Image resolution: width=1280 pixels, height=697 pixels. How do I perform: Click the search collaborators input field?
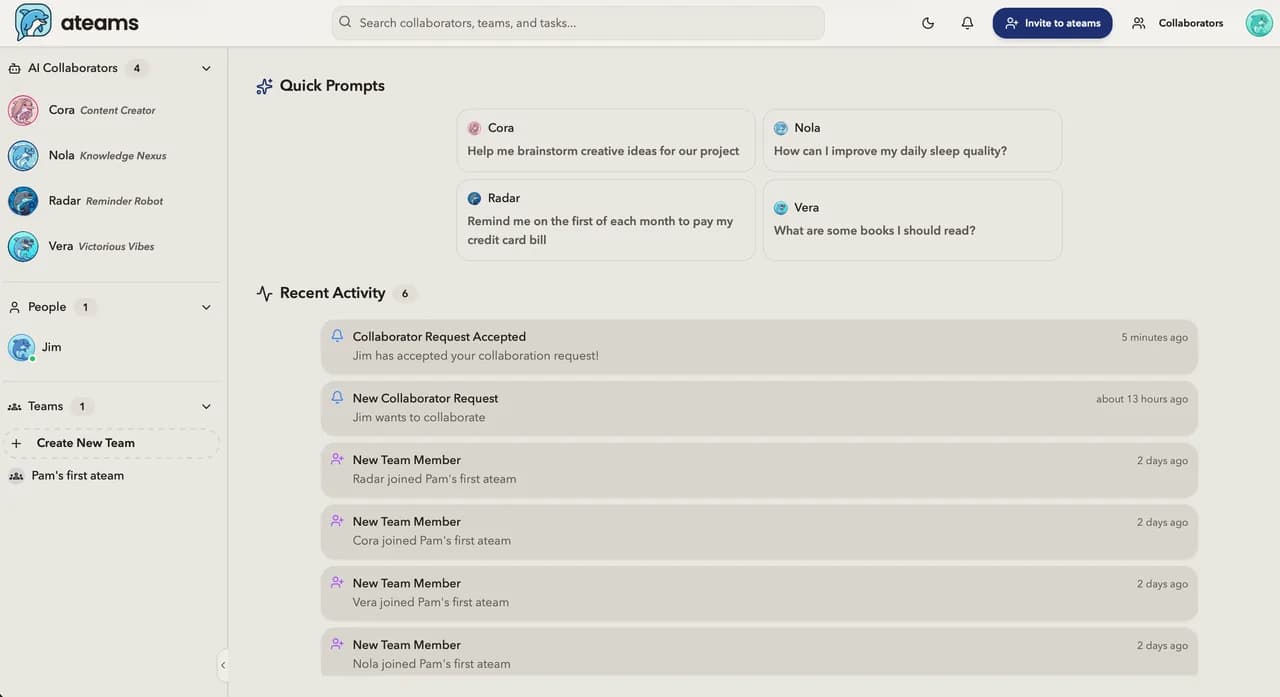pos(578,22)
